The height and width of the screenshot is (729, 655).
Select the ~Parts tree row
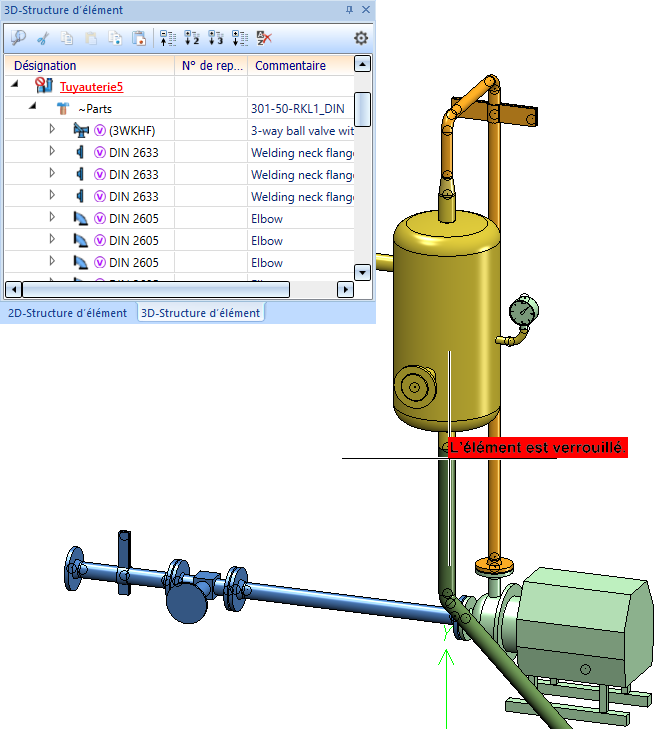[179, 109]
